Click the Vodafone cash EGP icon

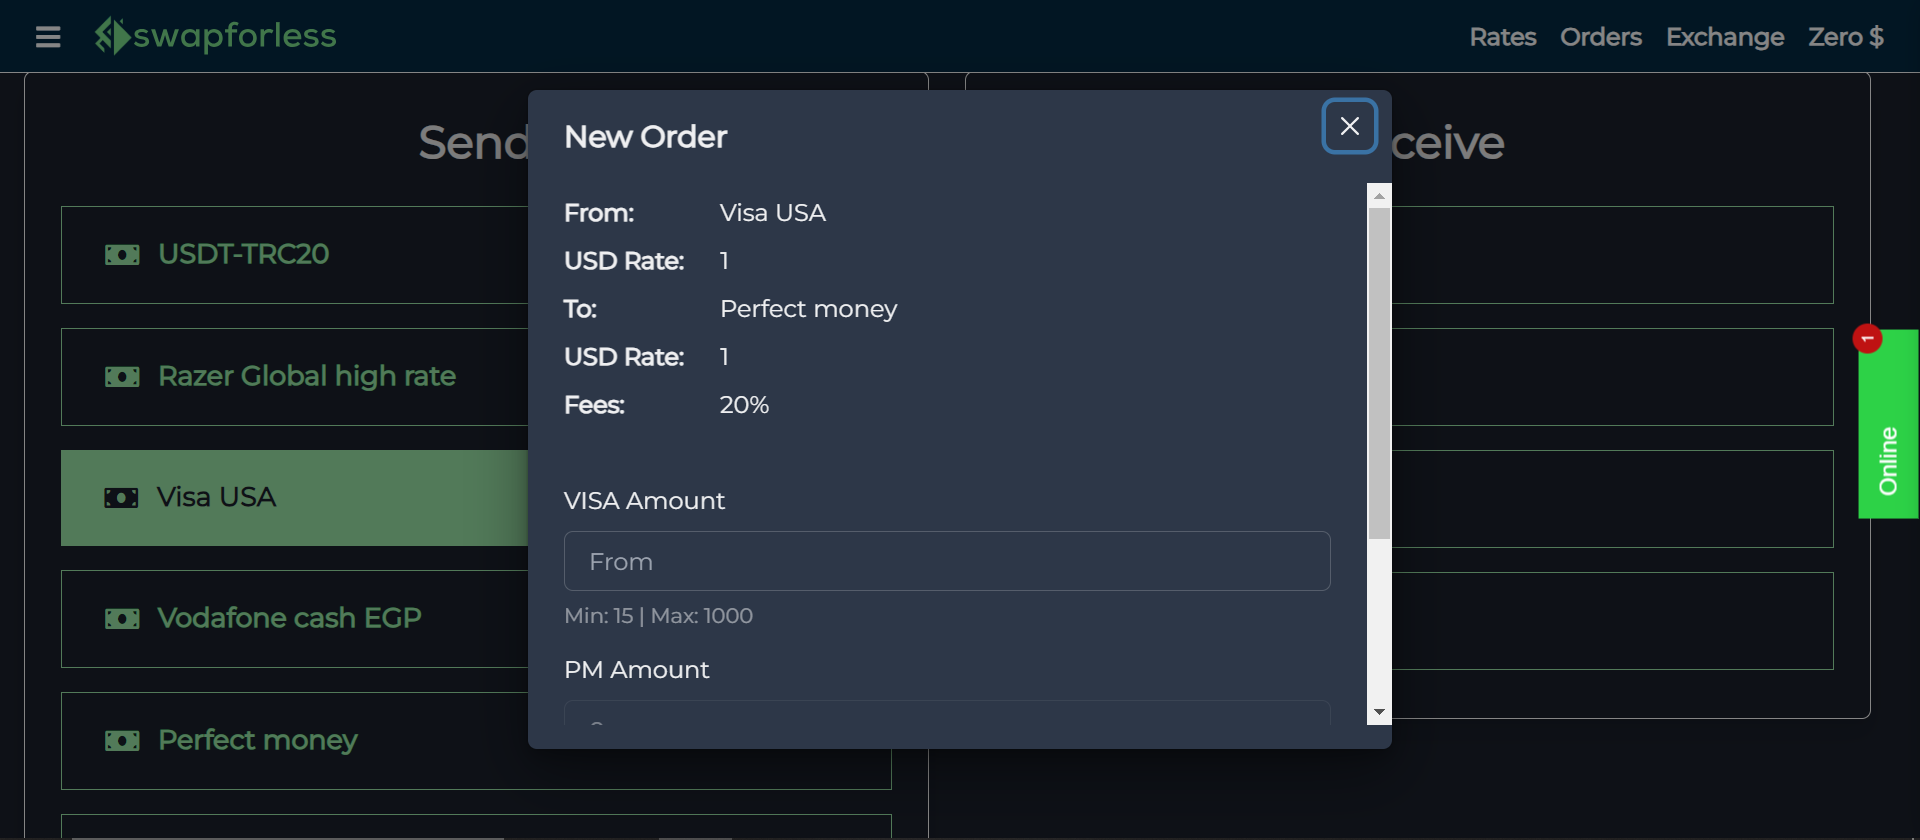tap(122, 619)
